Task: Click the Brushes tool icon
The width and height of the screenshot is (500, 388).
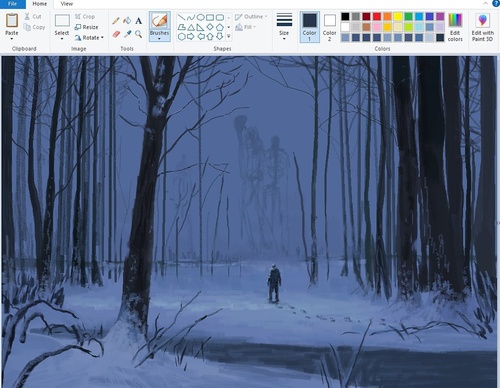Action: coord(159,21)
